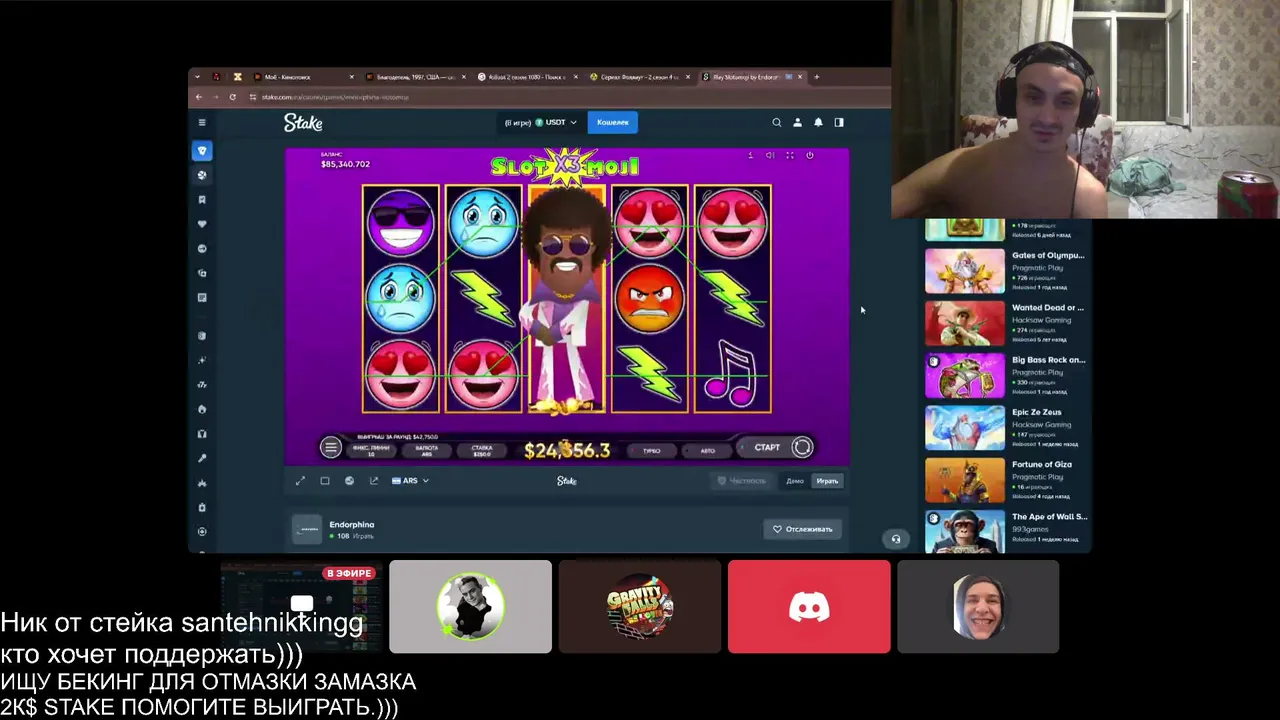Open the live support chat bubble button
The image size is (1280, 720).
click(896, 539)
